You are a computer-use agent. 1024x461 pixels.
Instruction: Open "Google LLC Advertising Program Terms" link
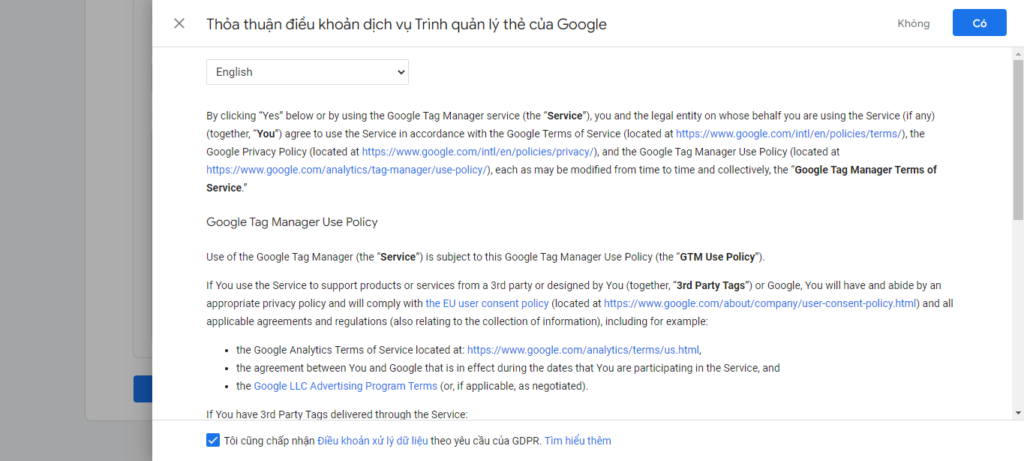point(345,386)
